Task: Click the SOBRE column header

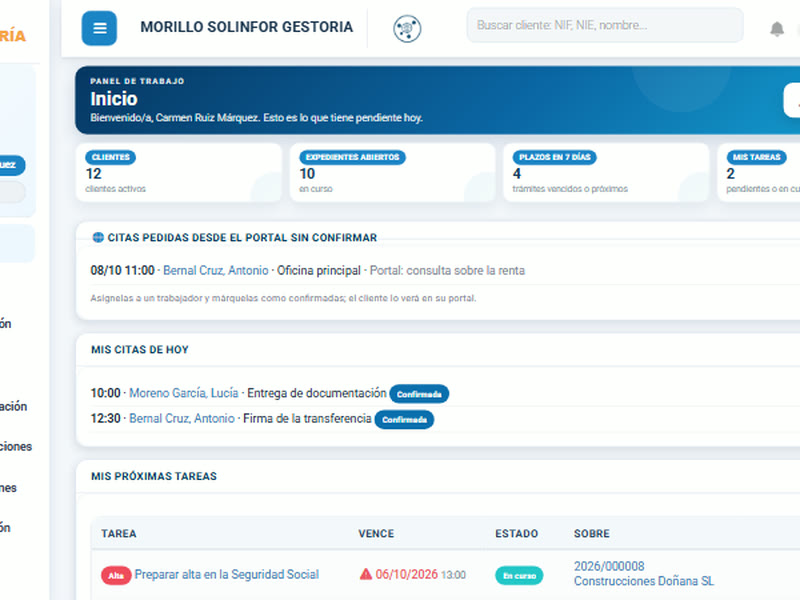Action: pos(592,534)
